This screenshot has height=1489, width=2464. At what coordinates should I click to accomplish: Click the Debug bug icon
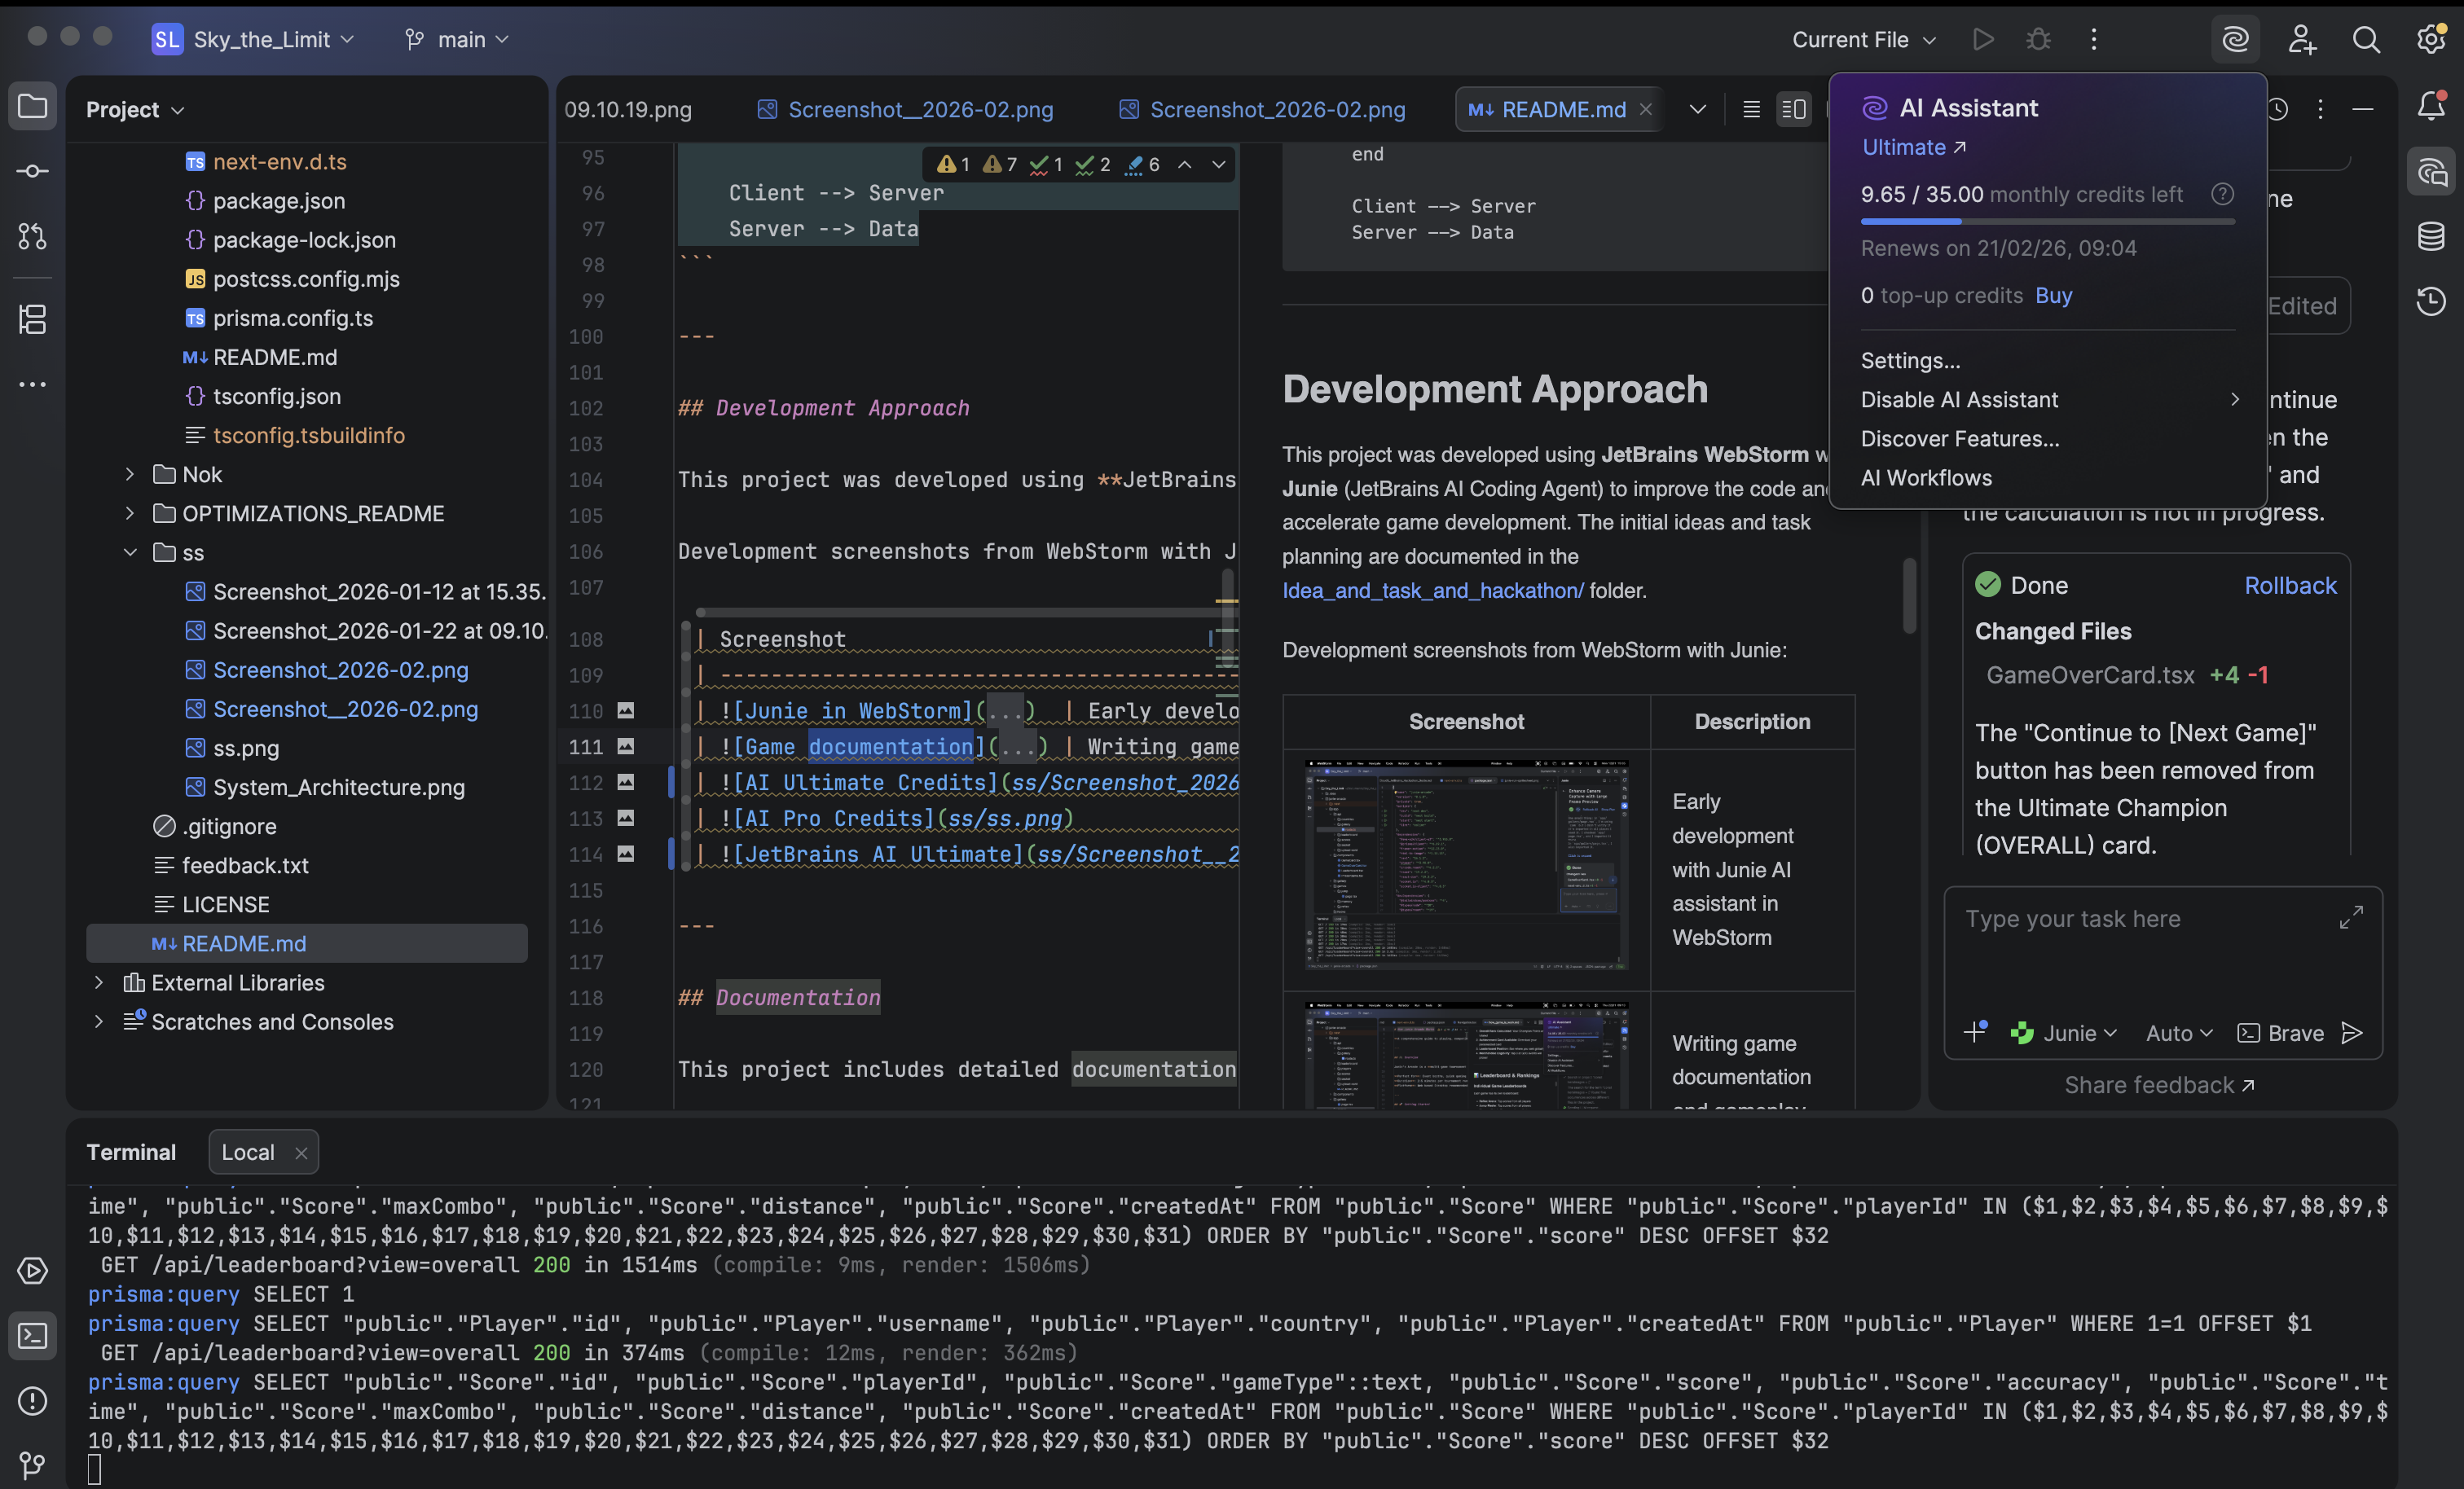pyautogui.click(x=2038, y=40)
